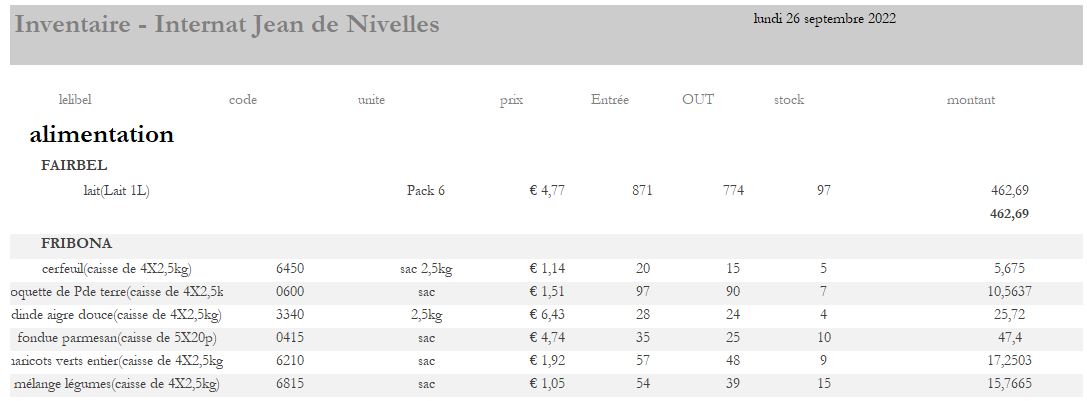Click the bold FAIRBEL subtotal 462,69
The image size is (1087, 401).
1009,214
